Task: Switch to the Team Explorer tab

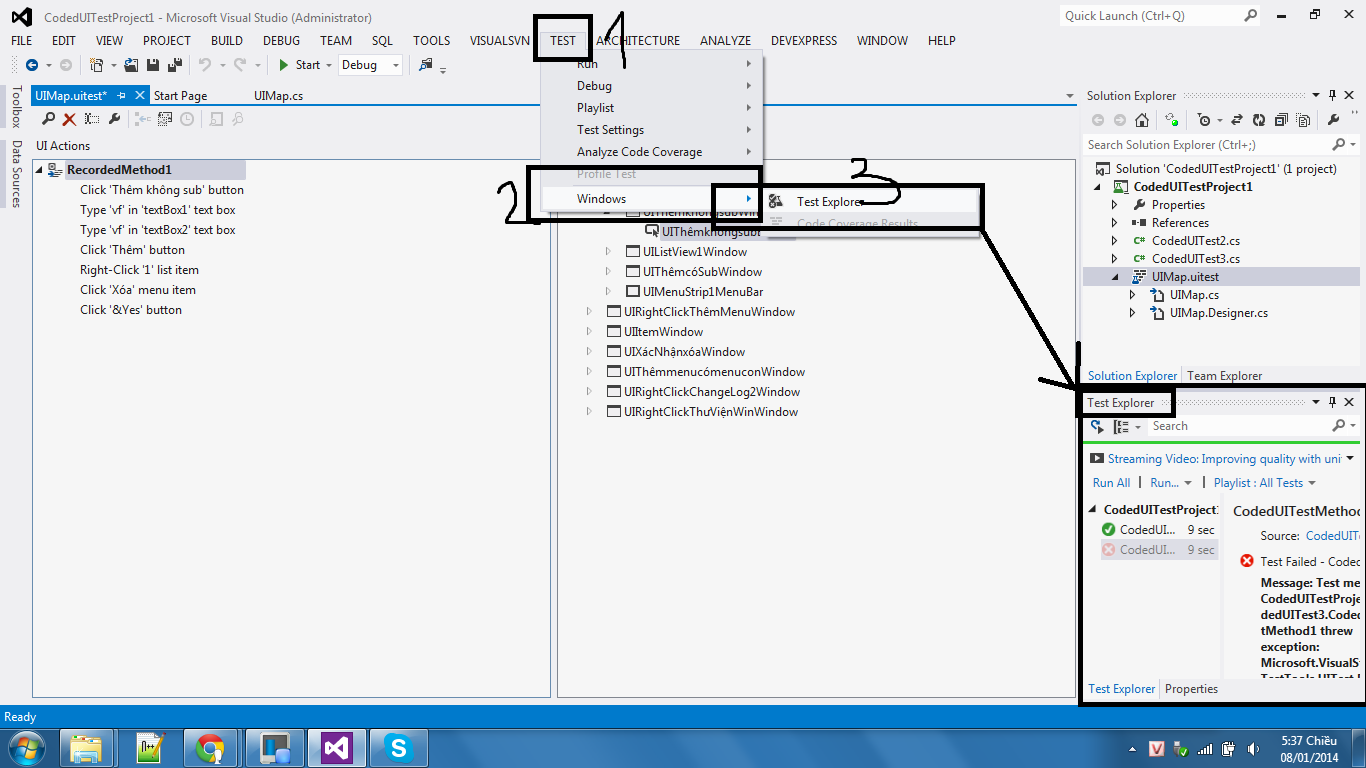Action: pyautogui.click(x=1224, y=376)
